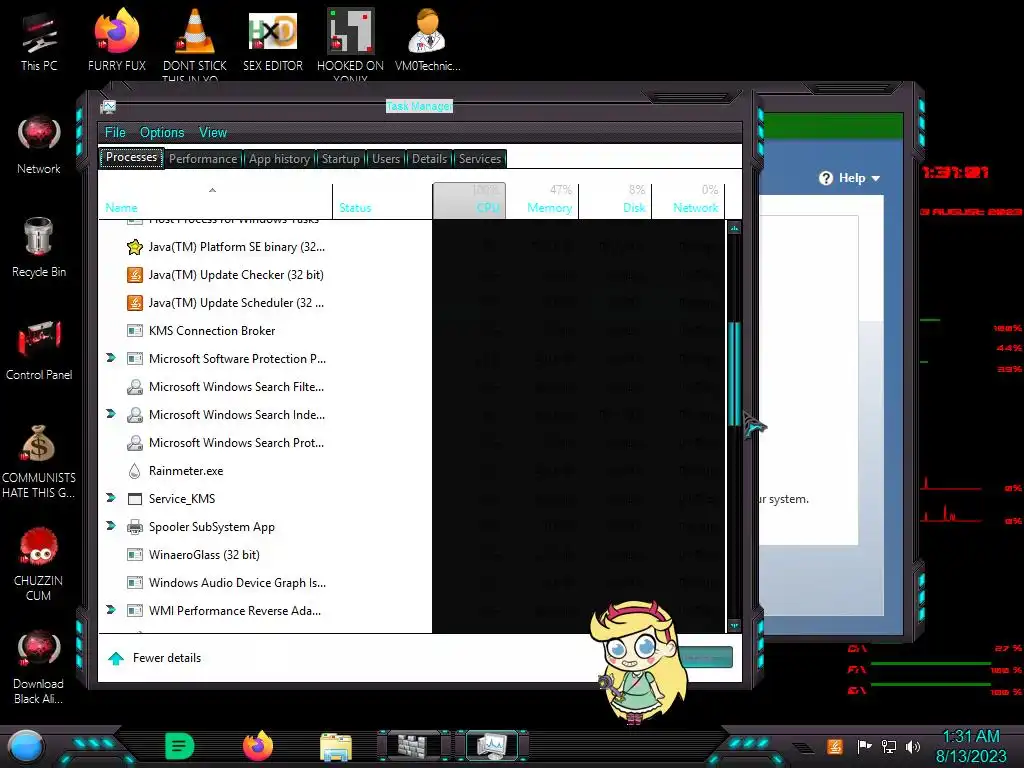
Task: Select the VM0Technic desktop shortcut
Action: 428,40
